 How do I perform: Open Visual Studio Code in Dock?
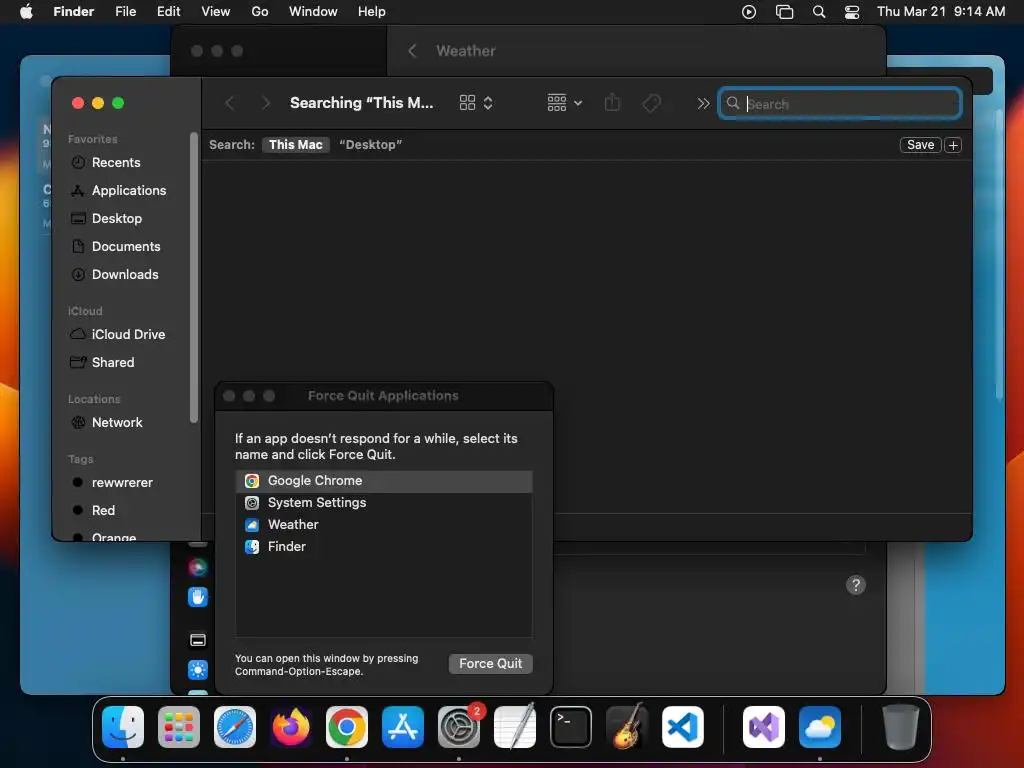(x=683, y=727)
